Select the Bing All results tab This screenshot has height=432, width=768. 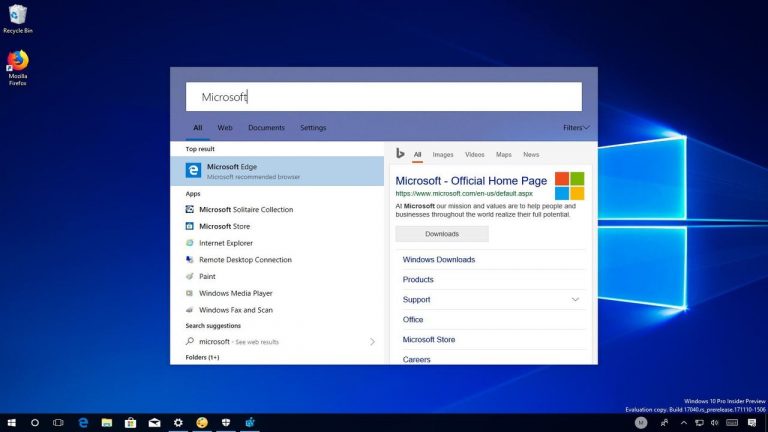(x=417, y=154)
